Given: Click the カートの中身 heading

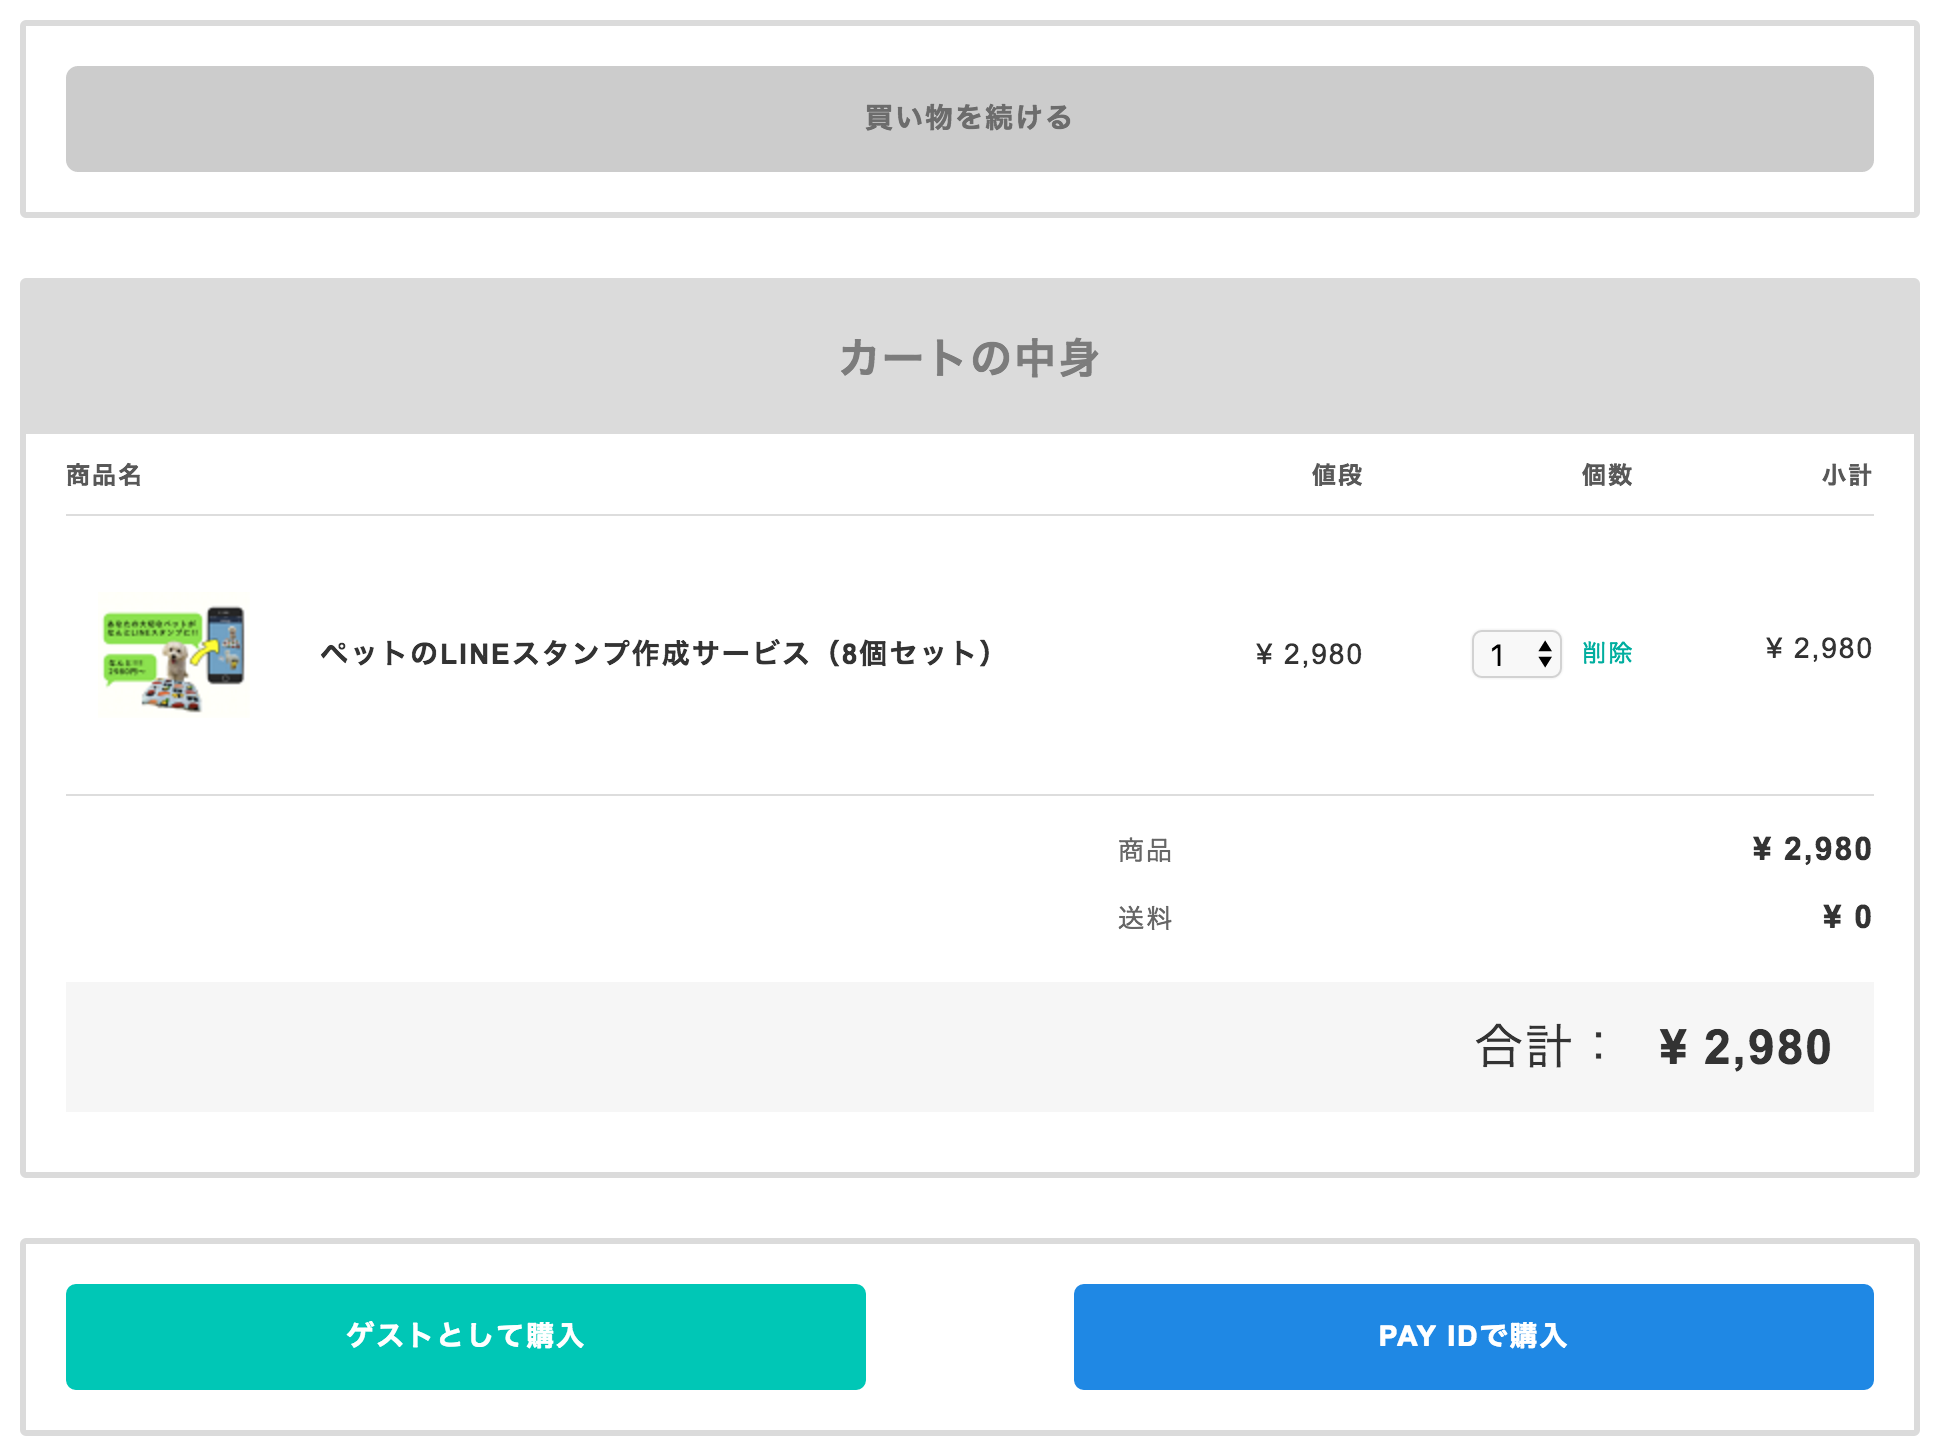Looking at the screenshot, I should [969, 357].
